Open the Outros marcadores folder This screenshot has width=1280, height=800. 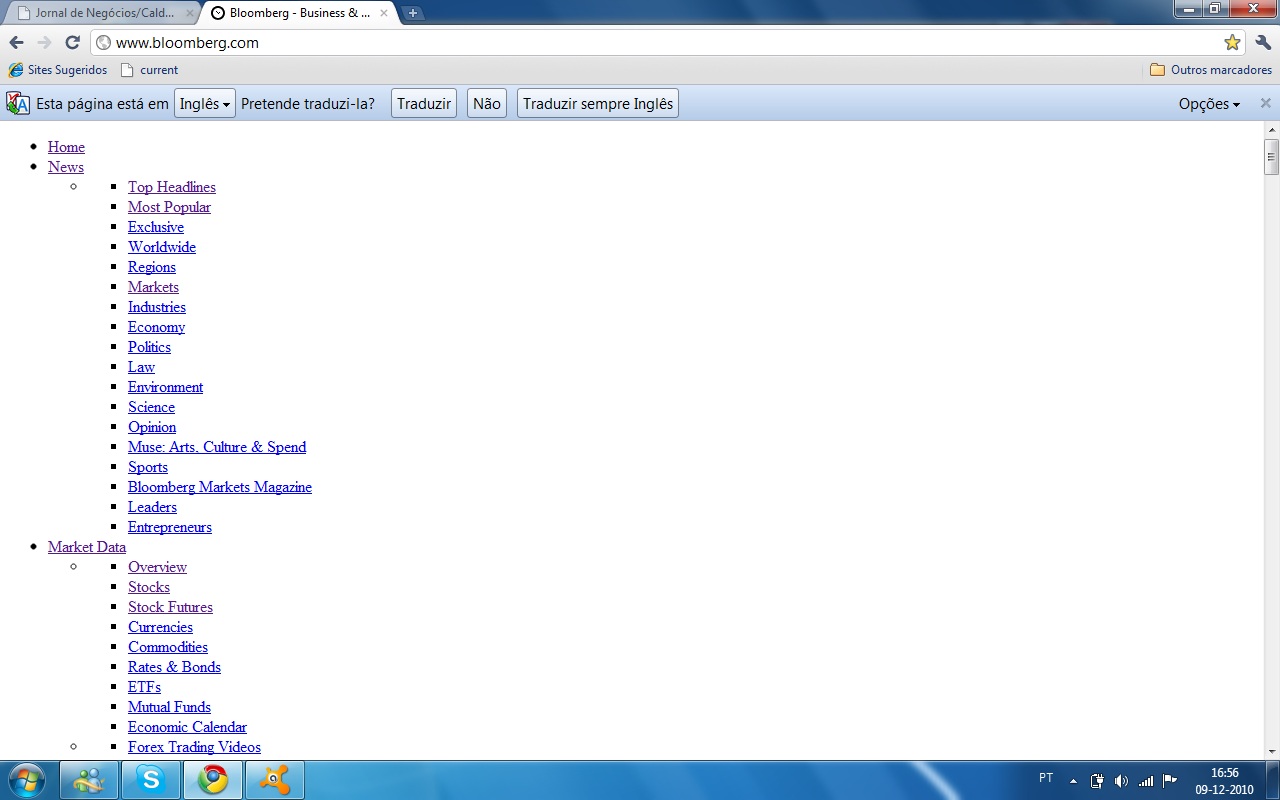[1211, 70]
